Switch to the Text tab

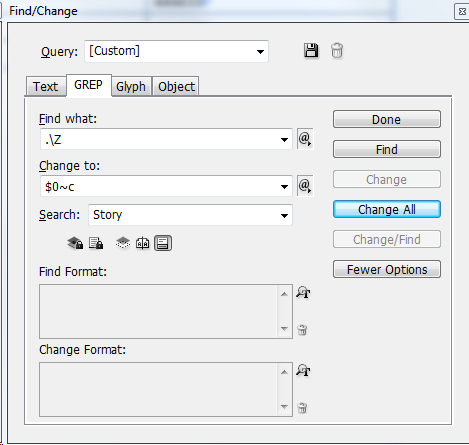tap(46, 86)
